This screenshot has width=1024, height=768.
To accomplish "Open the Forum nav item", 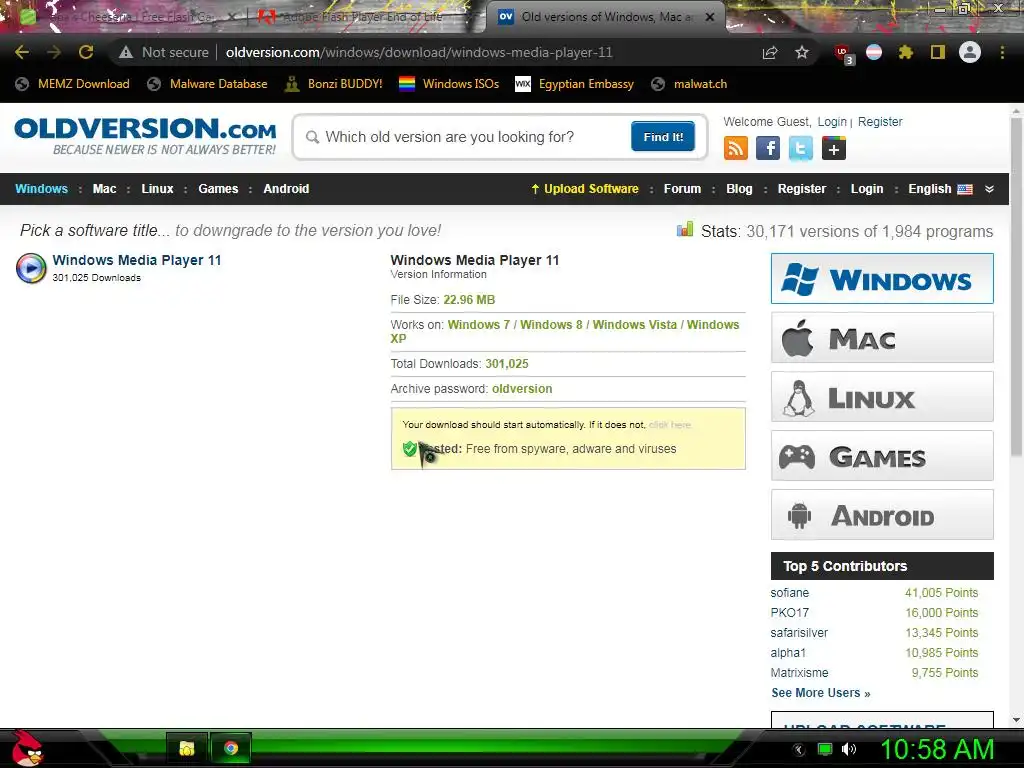I will coord(682,189).
